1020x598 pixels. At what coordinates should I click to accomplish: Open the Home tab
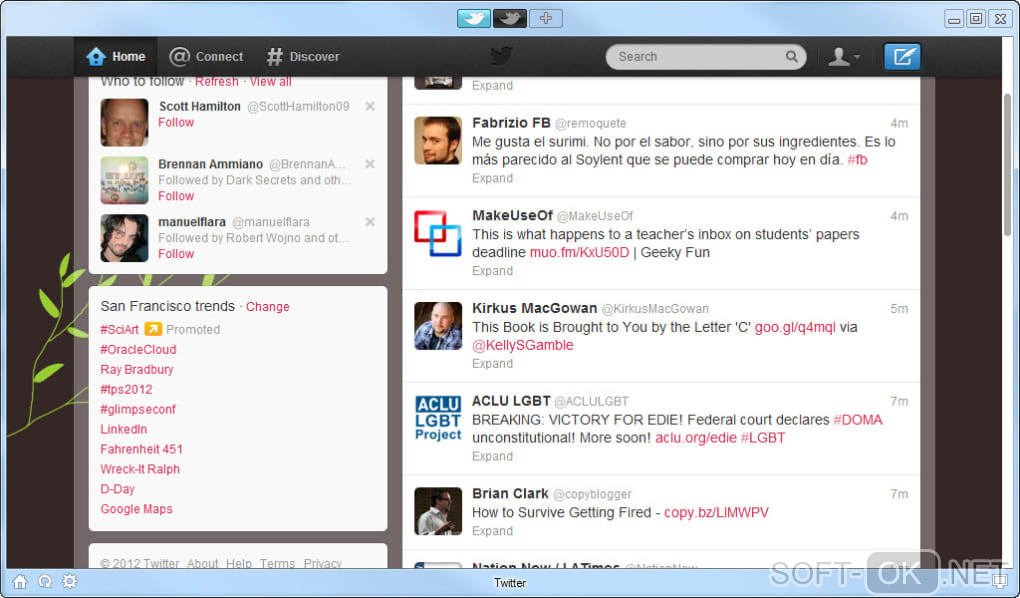115,57
